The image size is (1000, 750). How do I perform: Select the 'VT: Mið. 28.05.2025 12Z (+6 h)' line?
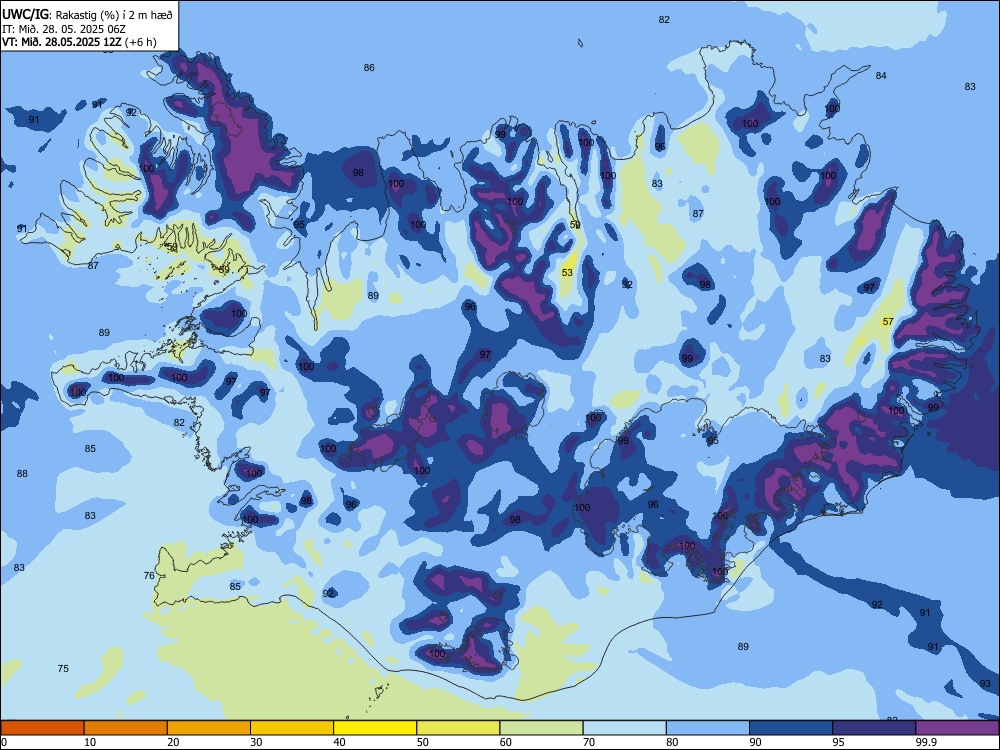79,42
